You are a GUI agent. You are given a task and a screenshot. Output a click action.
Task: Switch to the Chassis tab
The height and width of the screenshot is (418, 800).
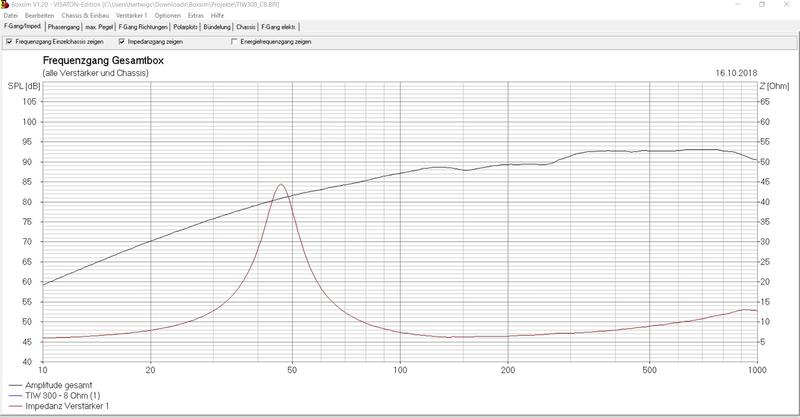tap(246, 27)
